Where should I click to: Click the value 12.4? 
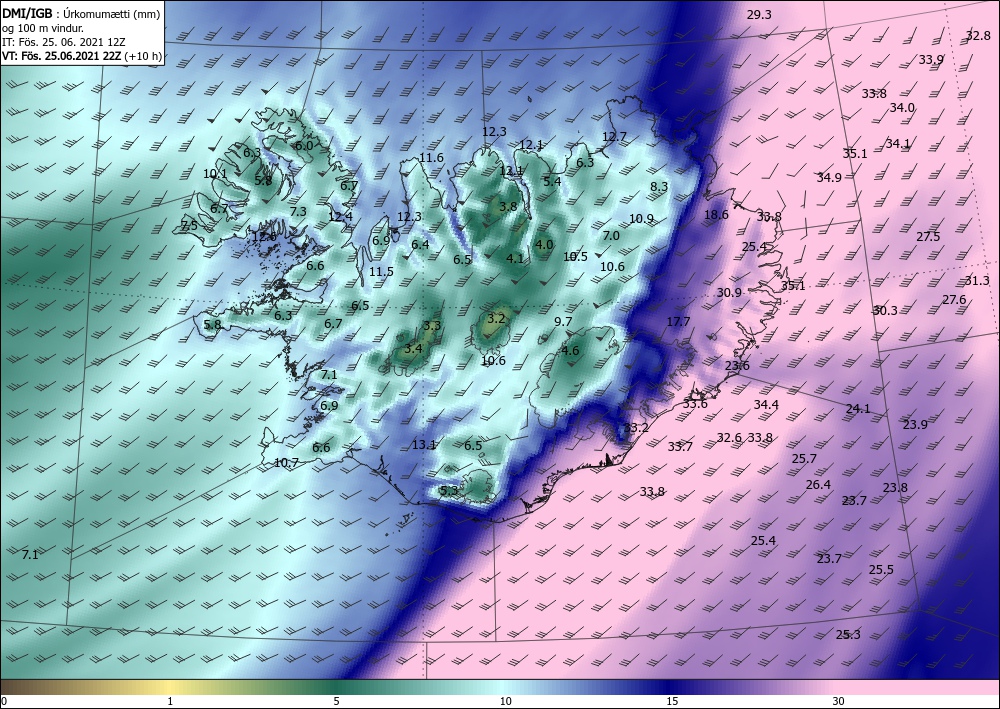pos(341,217)
